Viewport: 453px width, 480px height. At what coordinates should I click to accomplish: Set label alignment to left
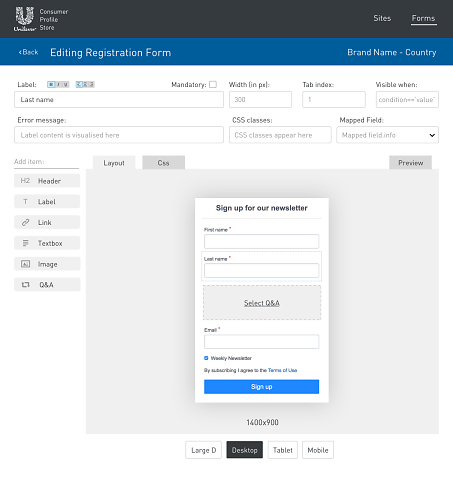tap(79, 84)
